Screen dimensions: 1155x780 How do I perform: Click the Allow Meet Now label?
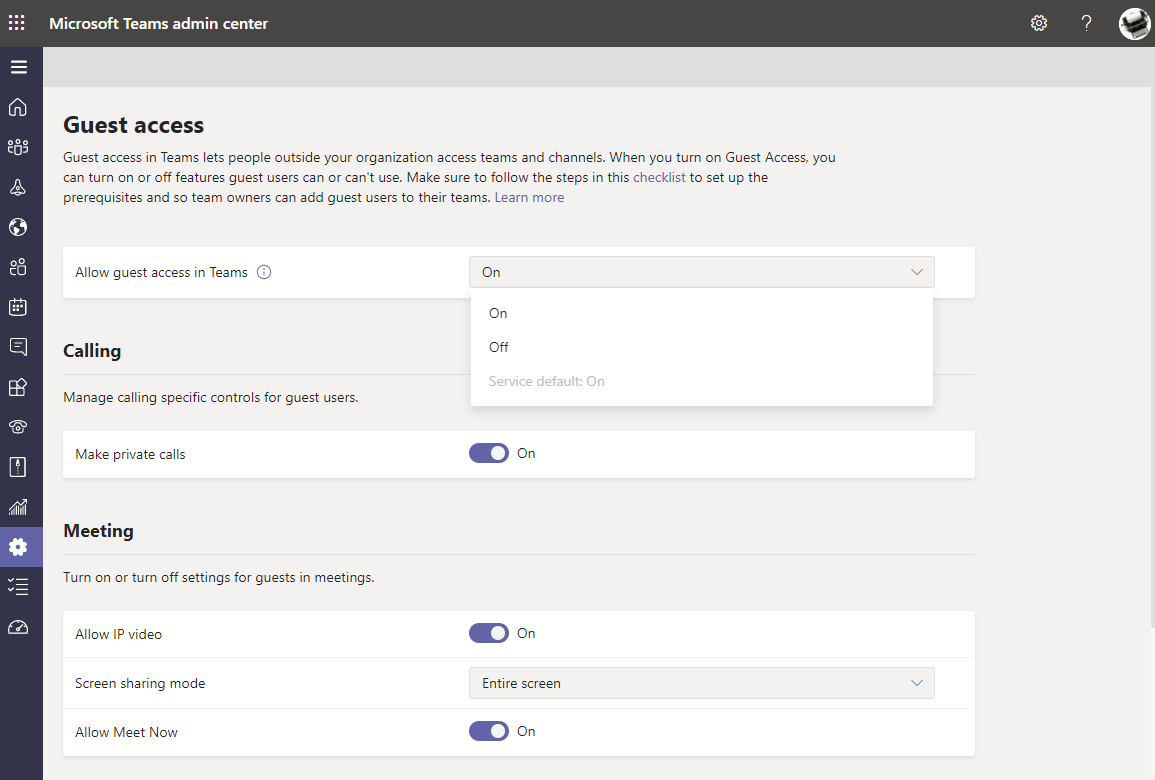(x=126, y=732)
